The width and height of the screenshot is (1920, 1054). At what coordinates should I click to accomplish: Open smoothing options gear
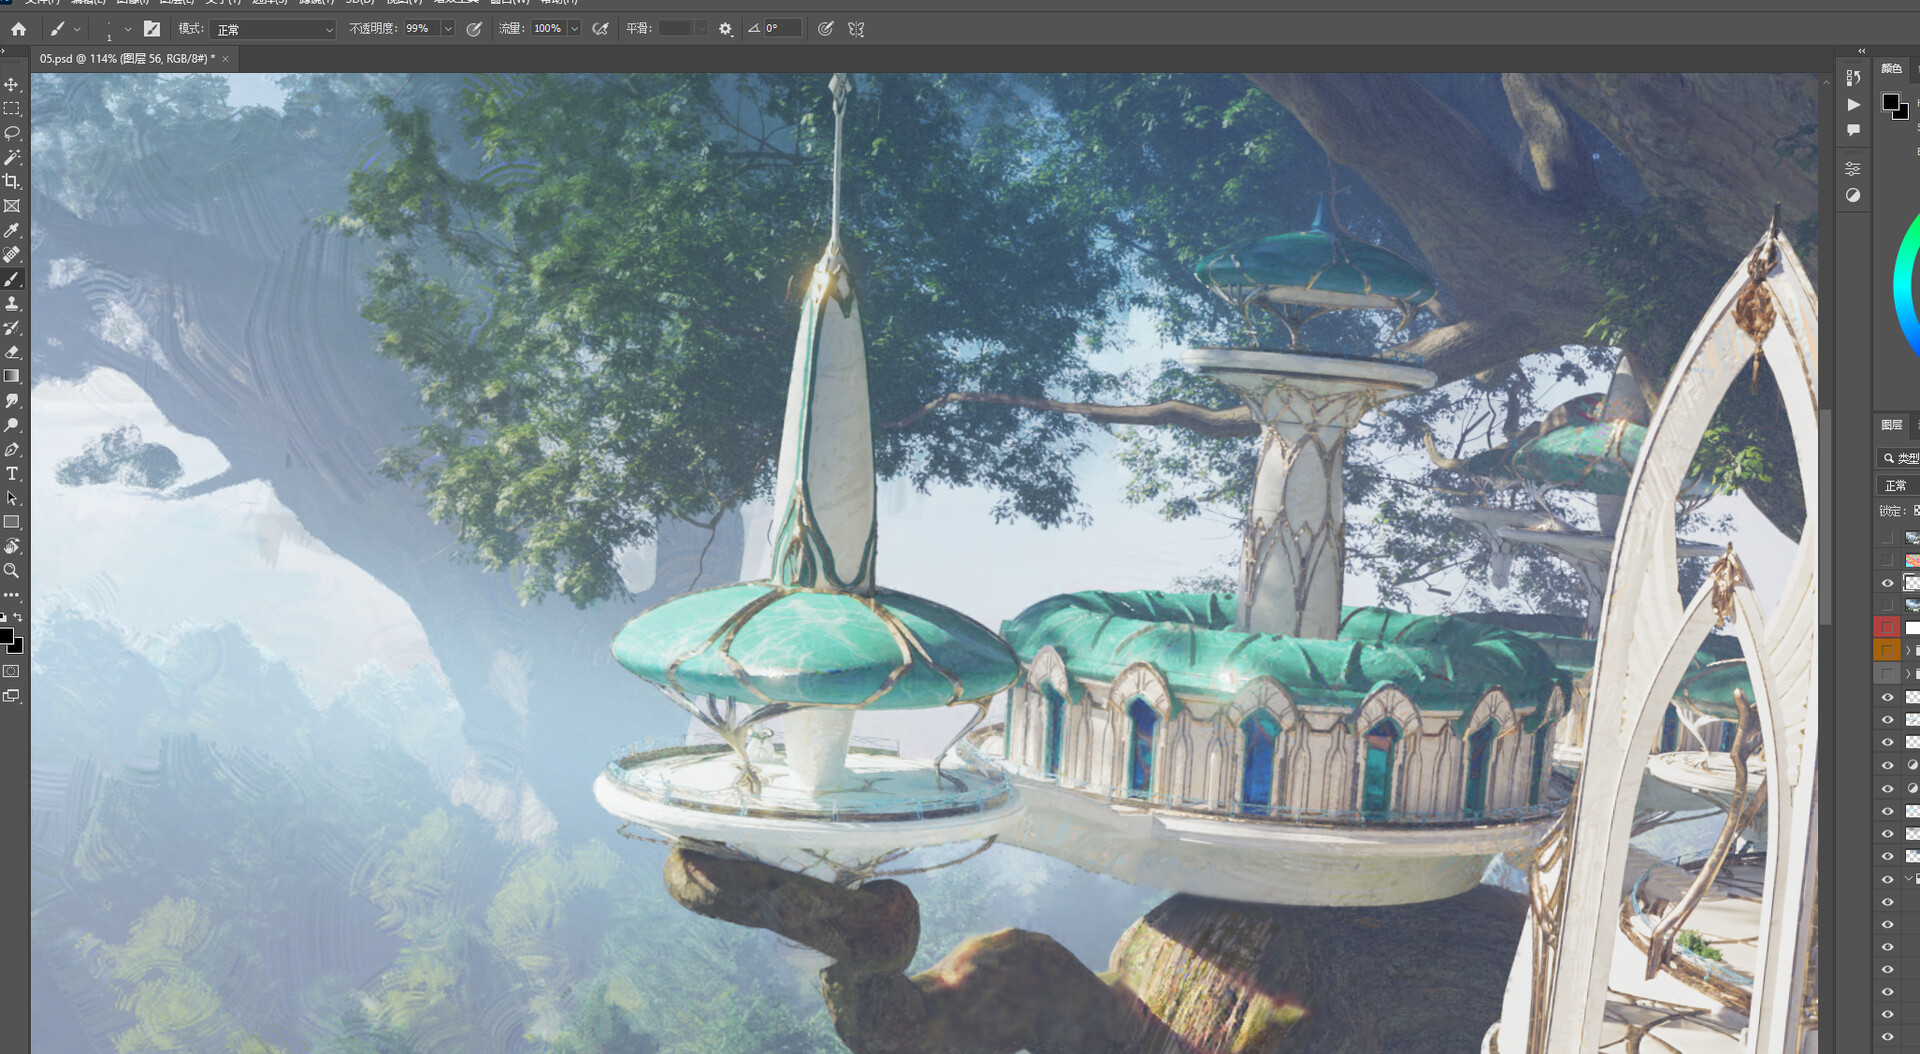726,29
